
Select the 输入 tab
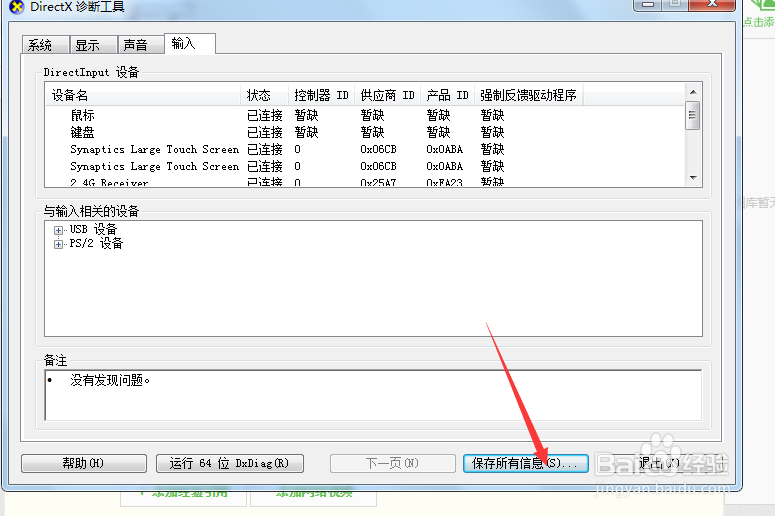click(190, 43)
